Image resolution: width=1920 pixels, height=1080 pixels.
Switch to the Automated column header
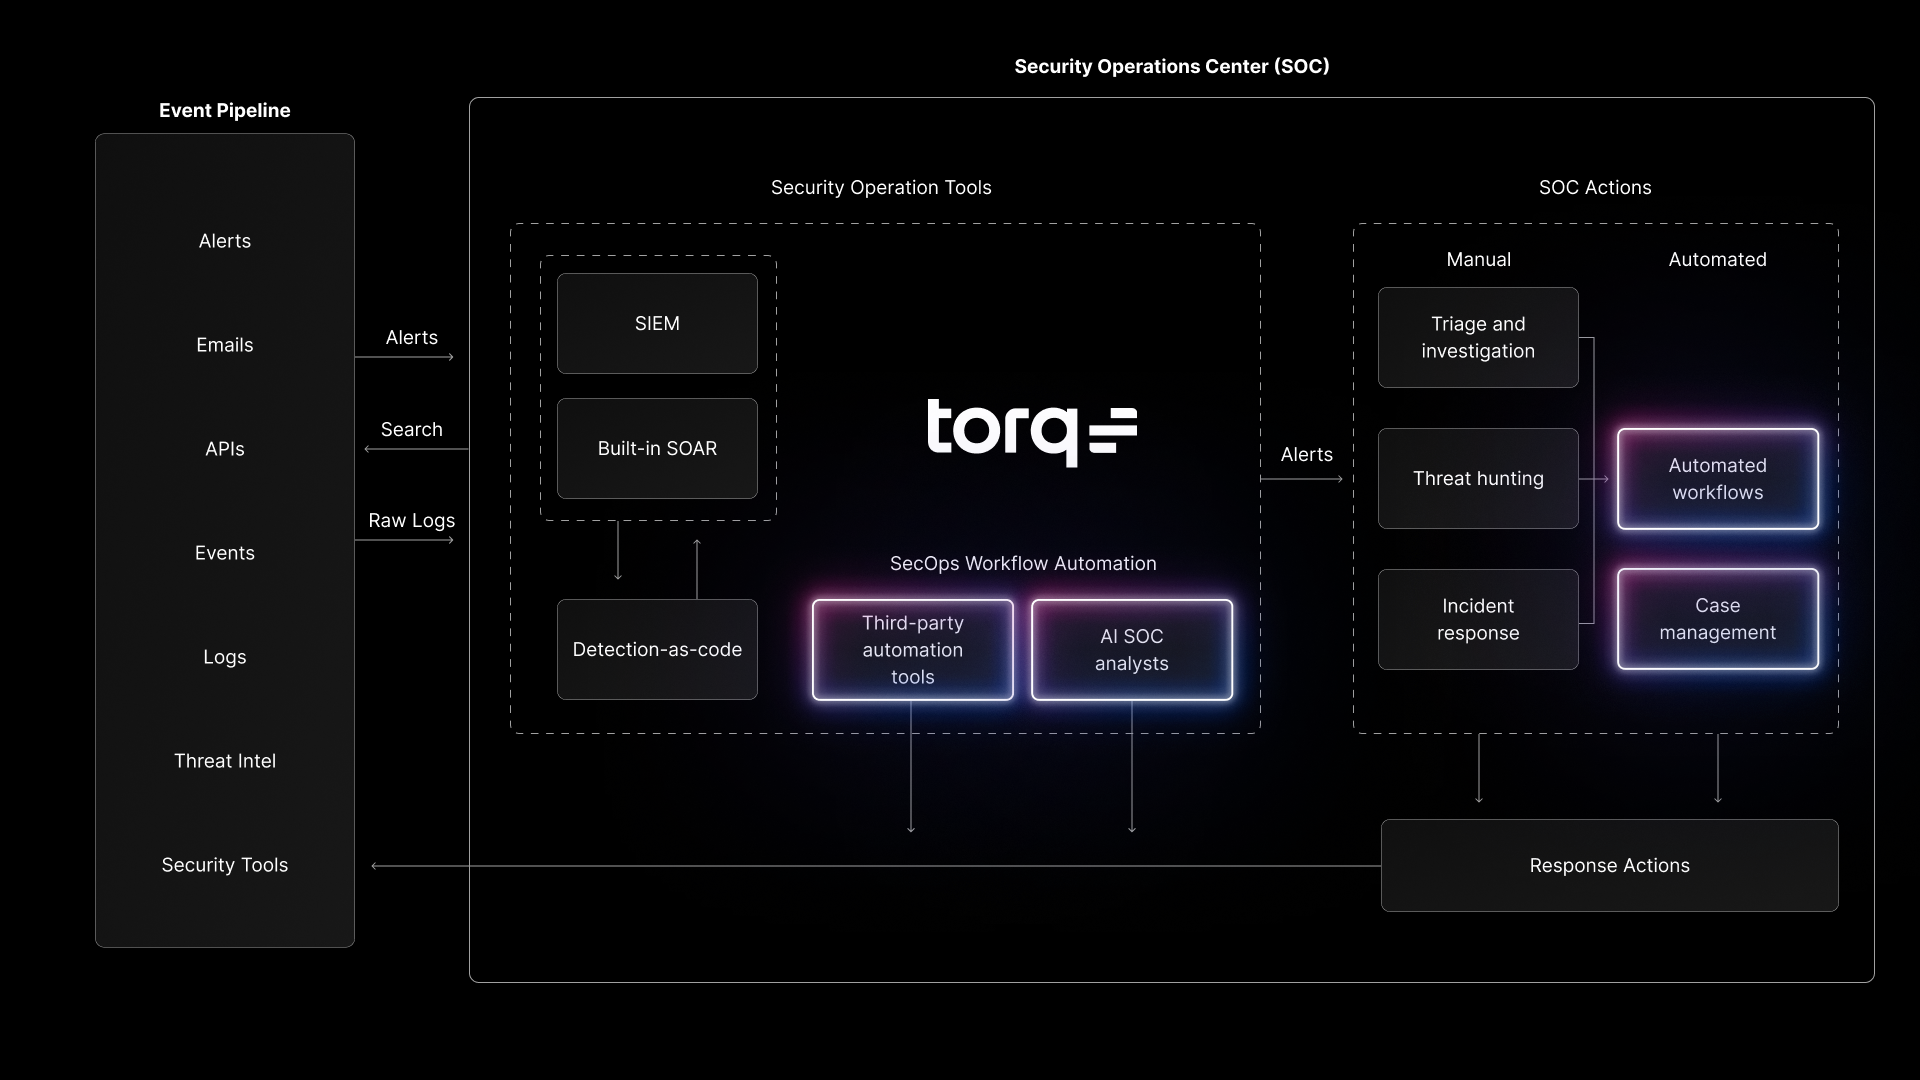tap(1717, 259)
